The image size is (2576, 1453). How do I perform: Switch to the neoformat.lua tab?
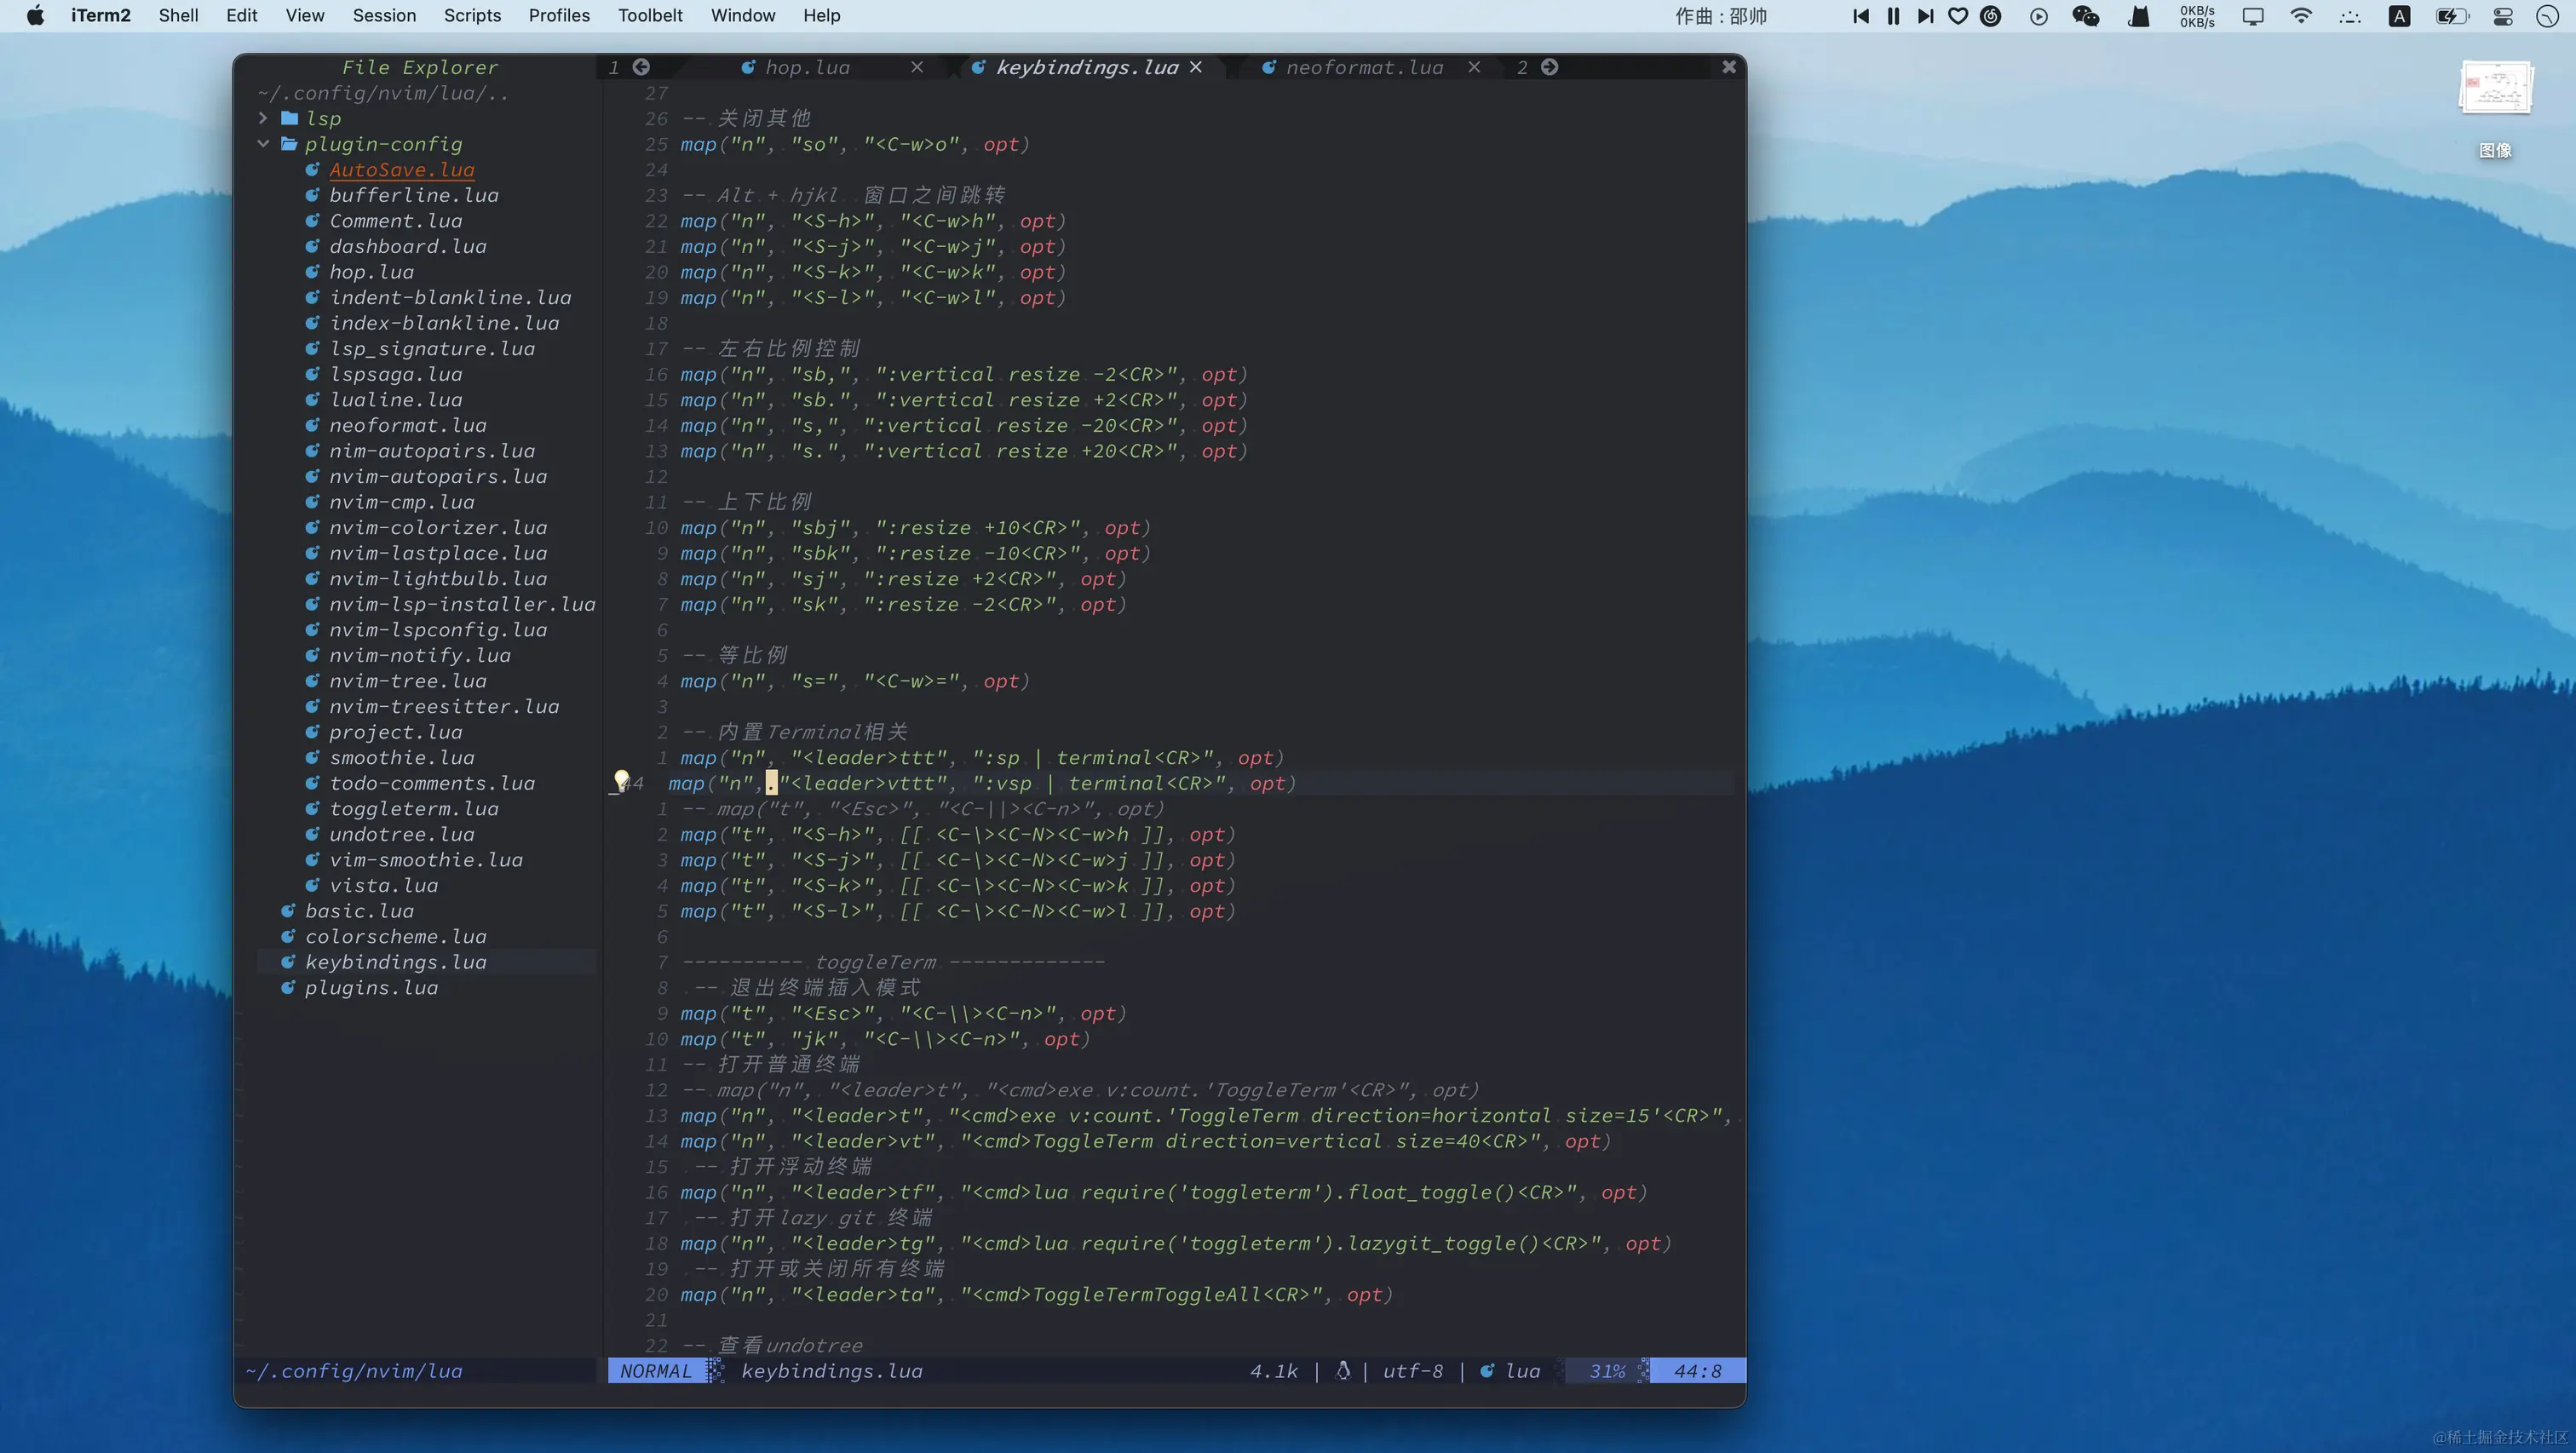point(1364,67)
